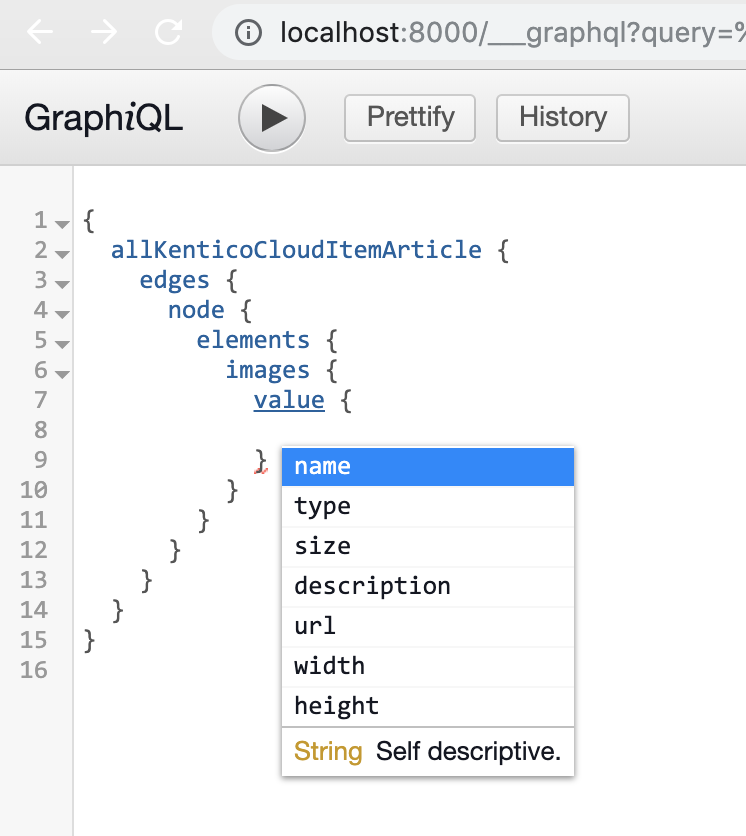Navigate back using the browser arrow
The width and height of the screenshot is (746, 836).
point(37,32)
